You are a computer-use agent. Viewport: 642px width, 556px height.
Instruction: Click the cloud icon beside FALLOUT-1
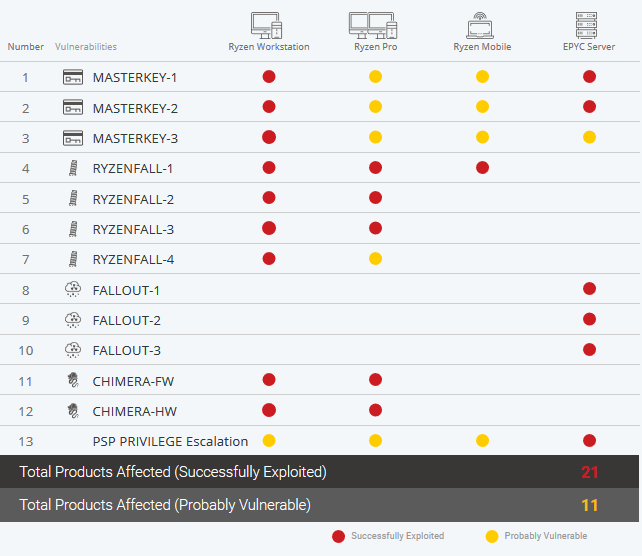click(x=73, y=289)
